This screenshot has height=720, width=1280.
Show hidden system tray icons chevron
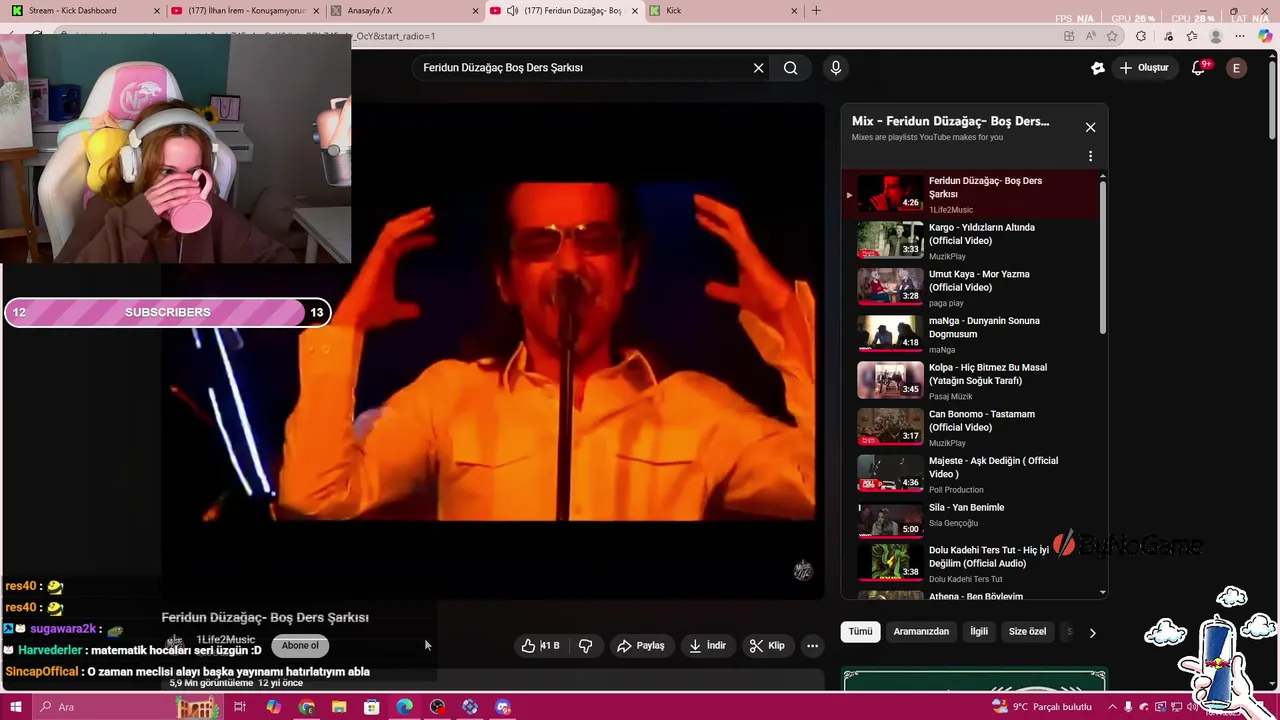(1112, 707)
